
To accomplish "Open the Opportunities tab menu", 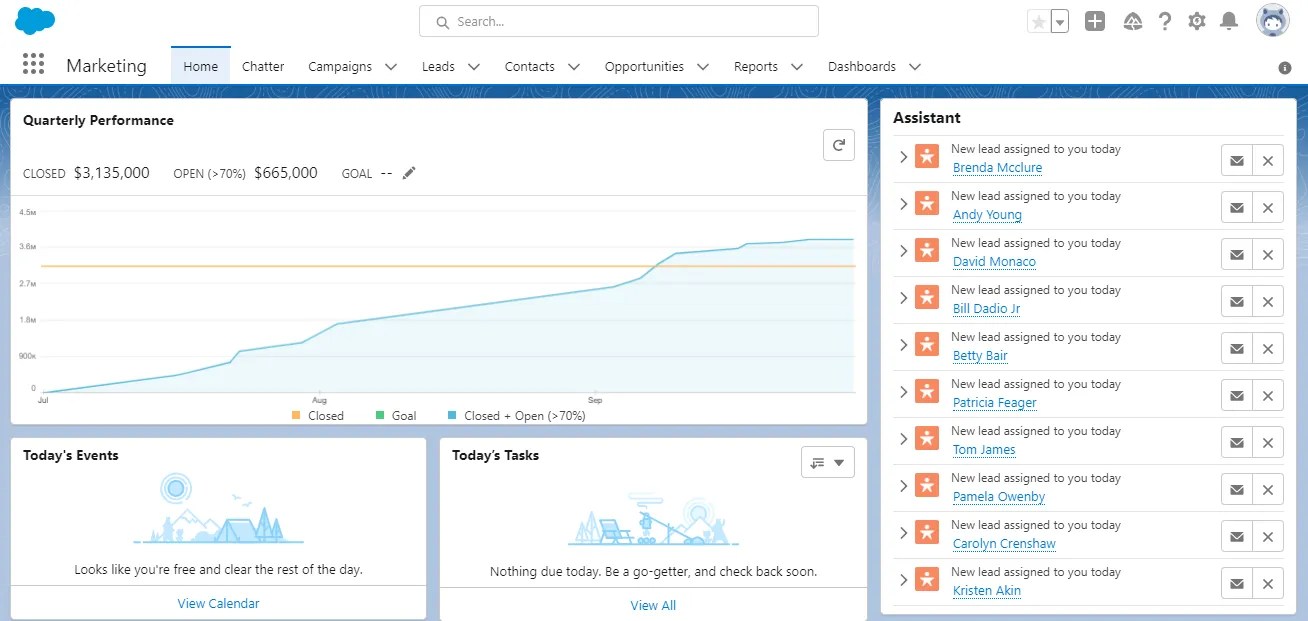I will coord(702,66).
